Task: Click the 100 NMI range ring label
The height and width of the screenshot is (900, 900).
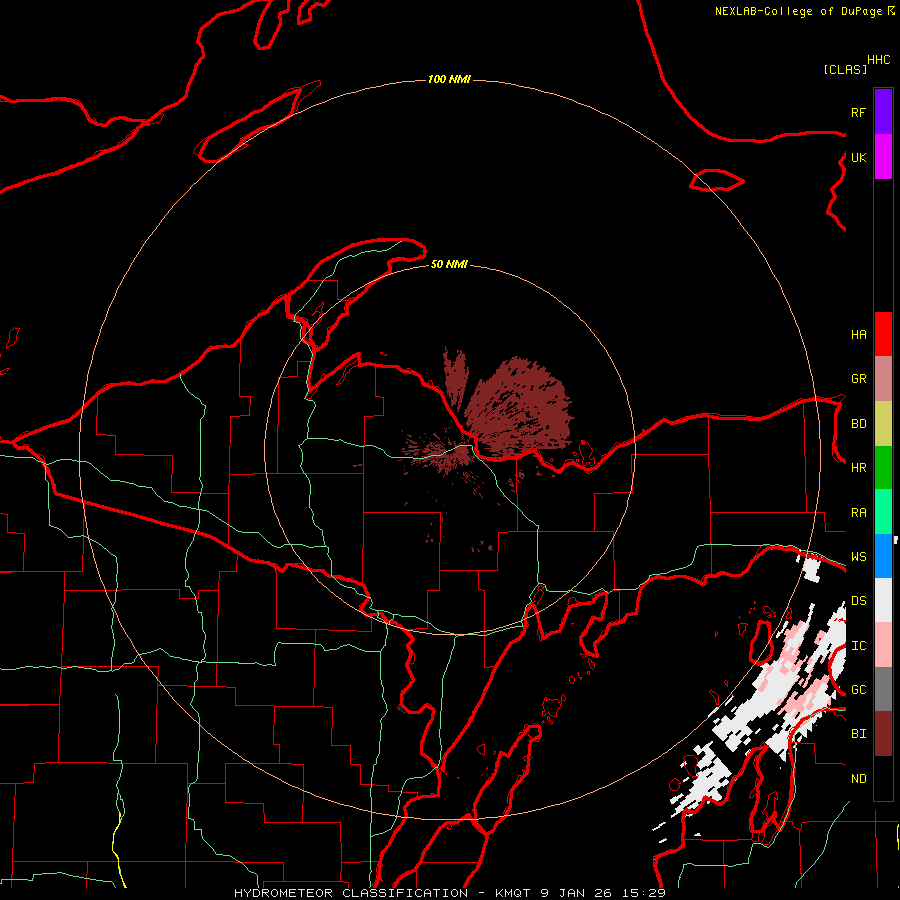Action: coord(449,79)
